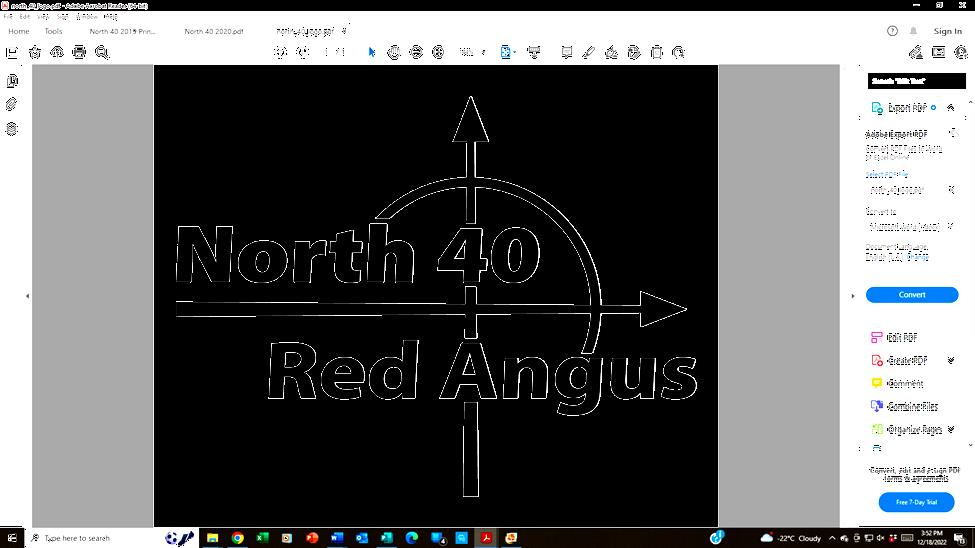
Task: Click the Find text magnifier icon
Action: (102, 52)
